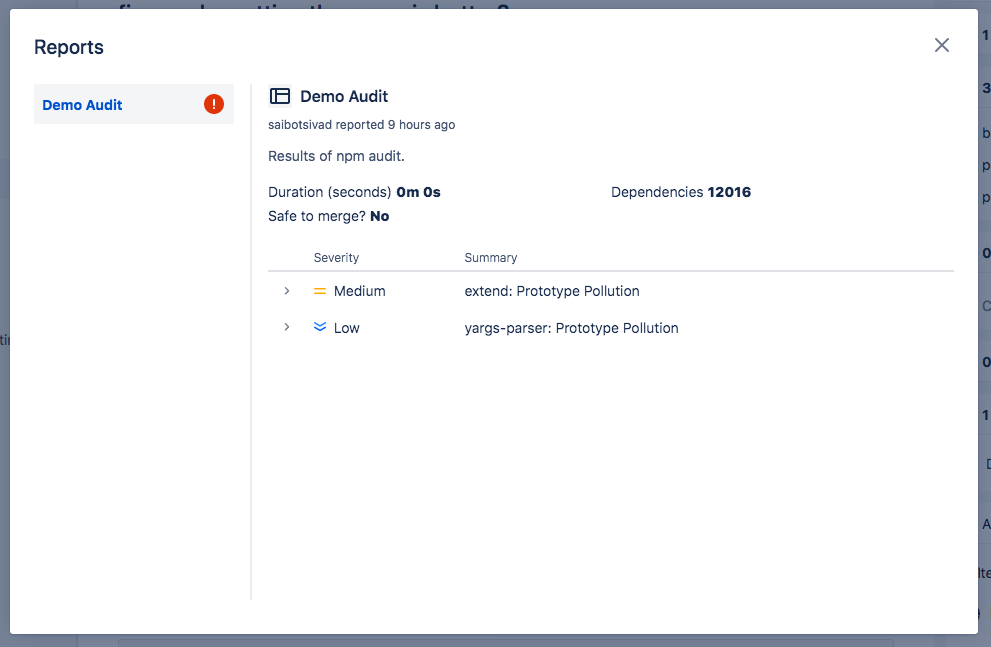Click the Reports dialog title
Viewport: 991px width, 647px height.
69,47
